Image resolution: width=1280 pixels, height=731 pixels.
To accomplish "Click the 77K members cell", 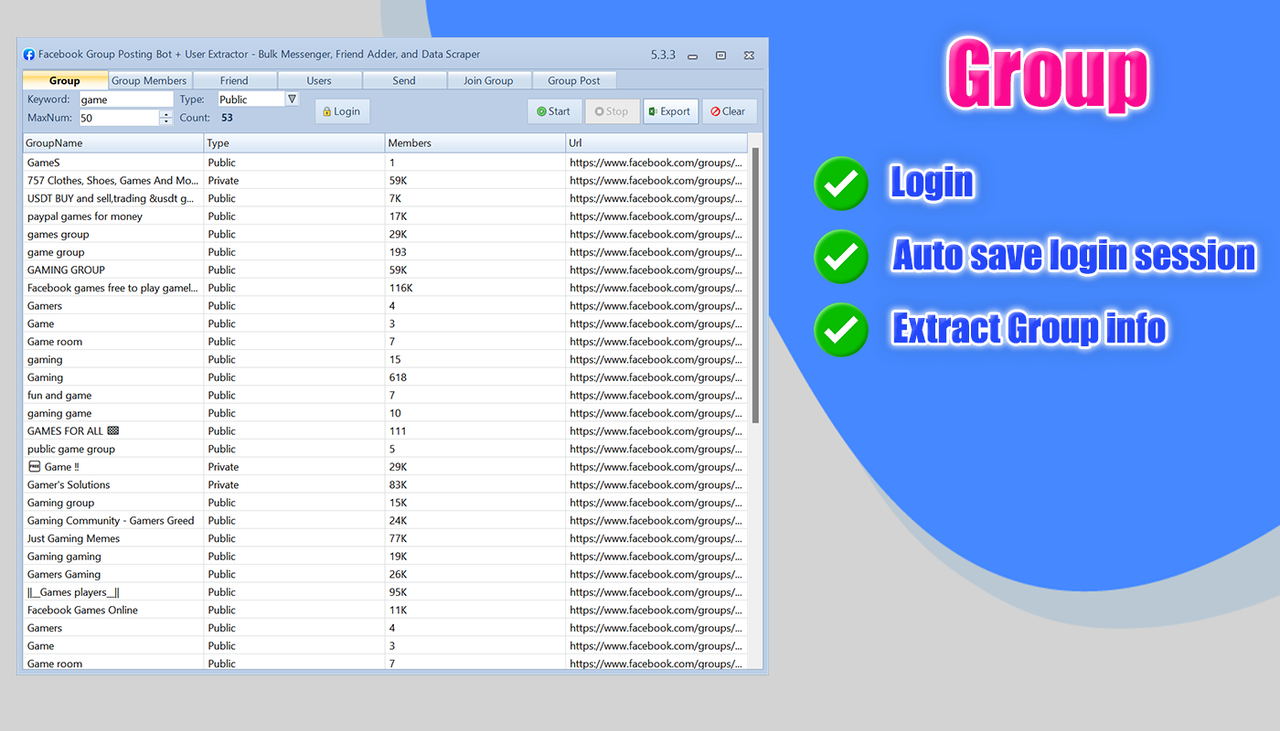I will point(475,538).
